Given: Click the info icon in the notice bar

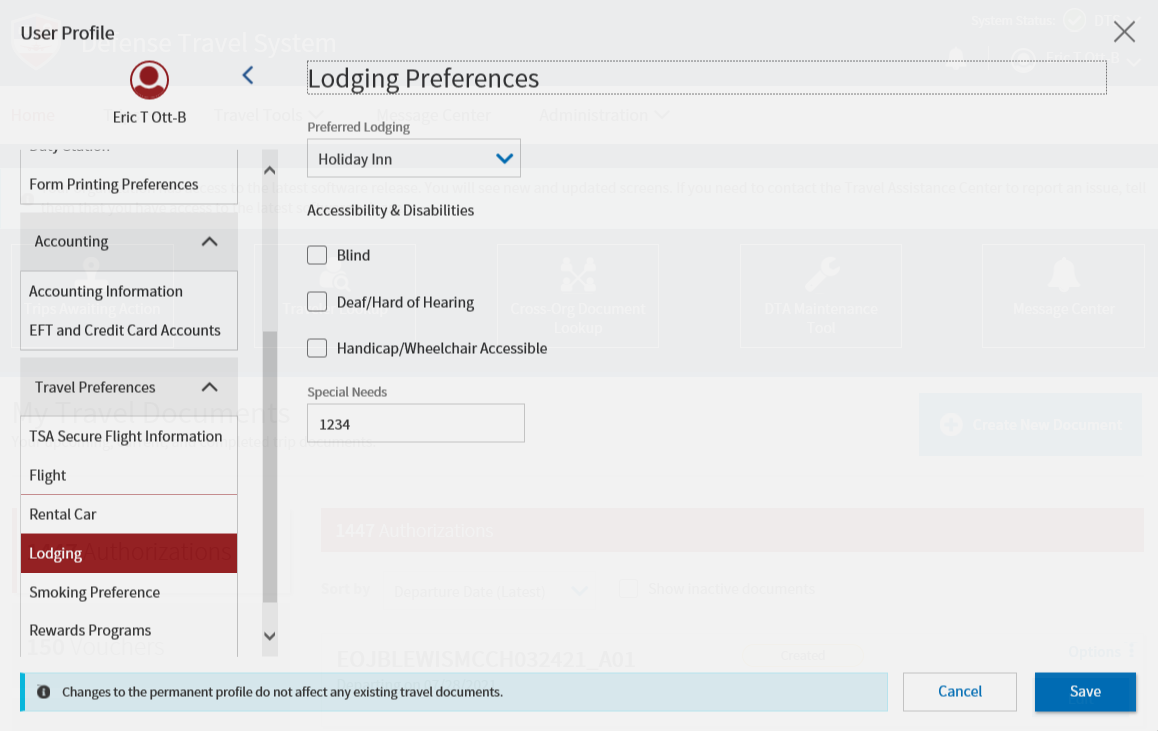Looking at the screenshot, I should [43, 692].
